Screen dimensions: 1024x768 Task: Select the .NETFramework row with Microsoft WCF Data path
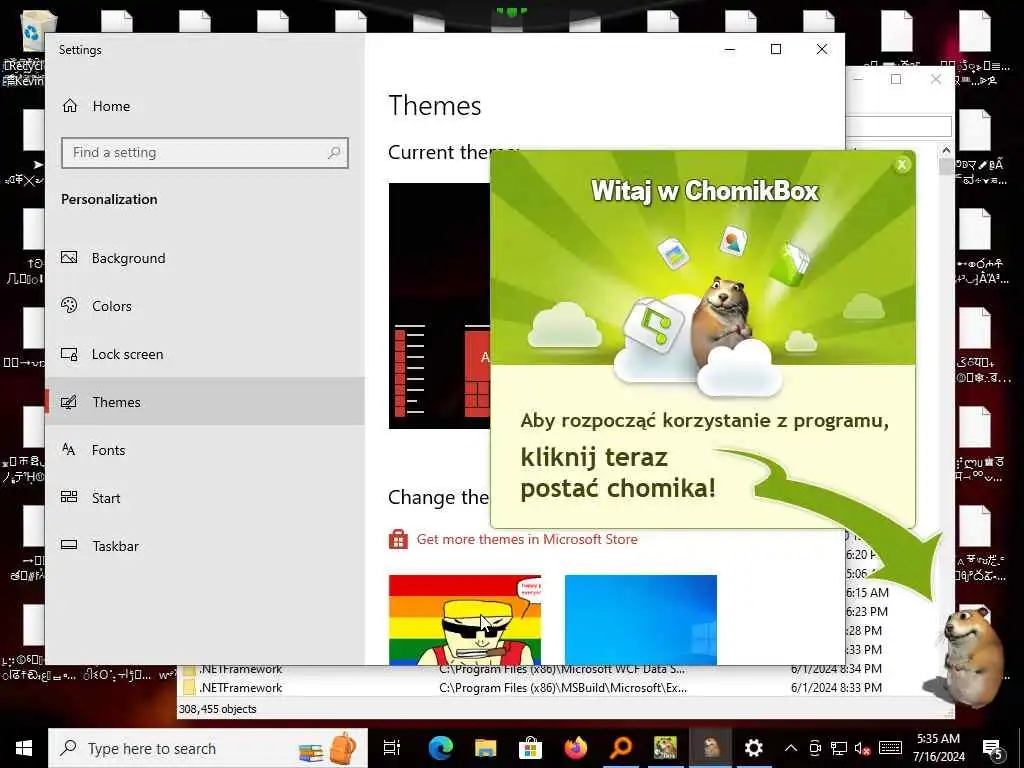[x=532, y=669]
